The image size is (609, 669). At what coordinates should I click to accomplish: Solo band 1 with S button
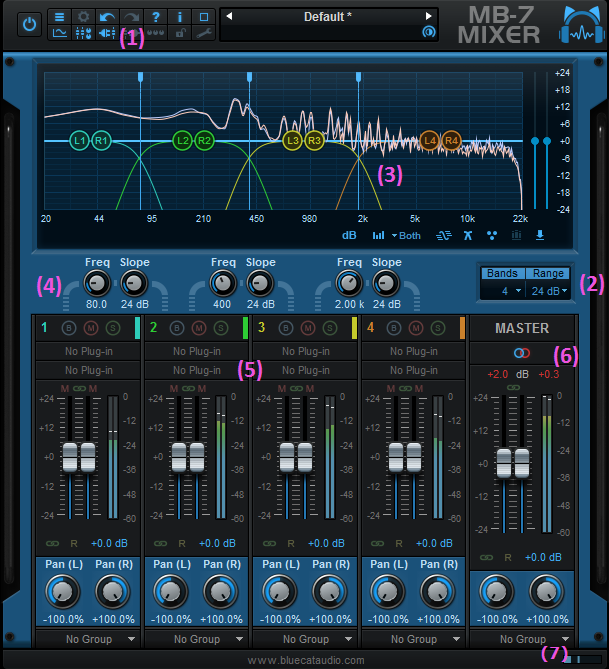113,328
